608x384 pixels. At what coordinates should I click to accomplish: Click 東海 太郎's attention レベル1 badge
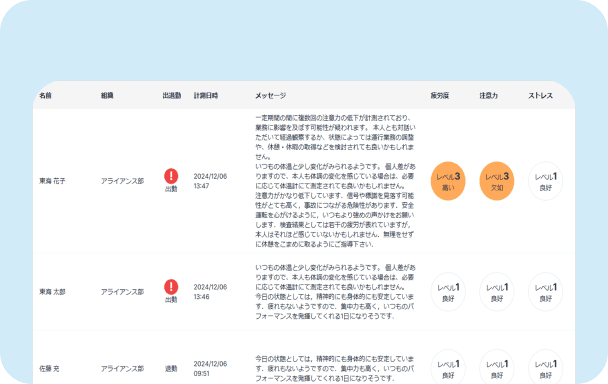(497, 292)
